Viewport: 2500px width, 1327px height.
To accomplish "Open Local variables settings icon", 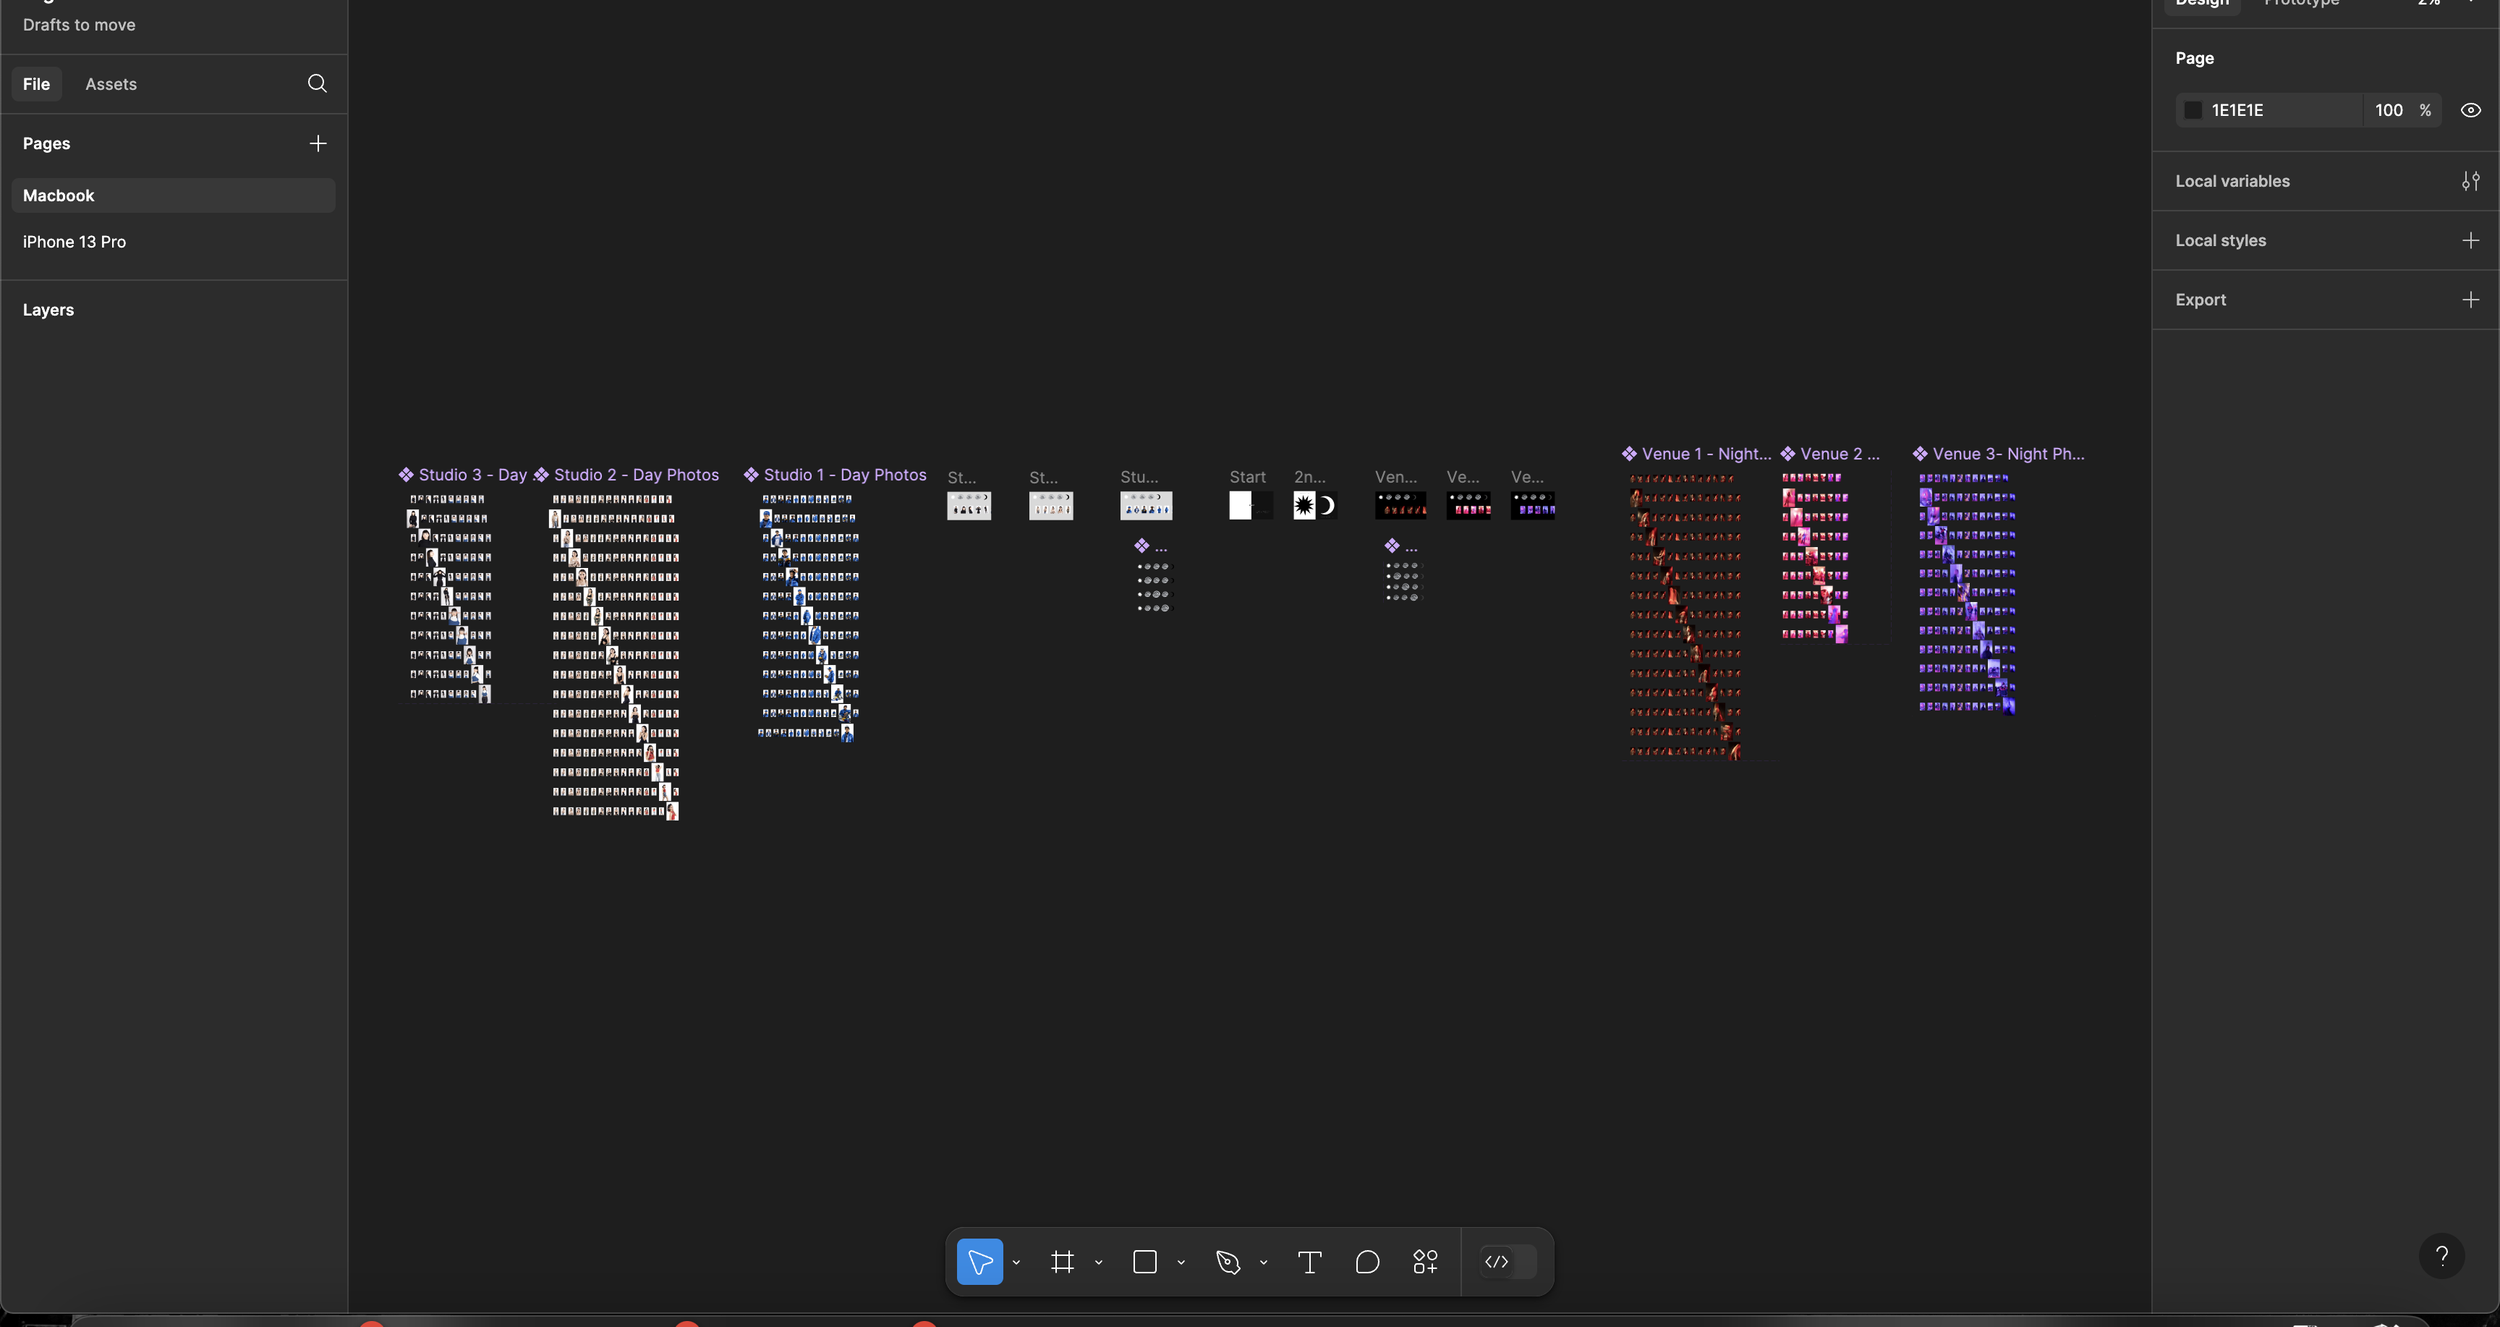I will pyautogui.click(x=2470, y=181).
